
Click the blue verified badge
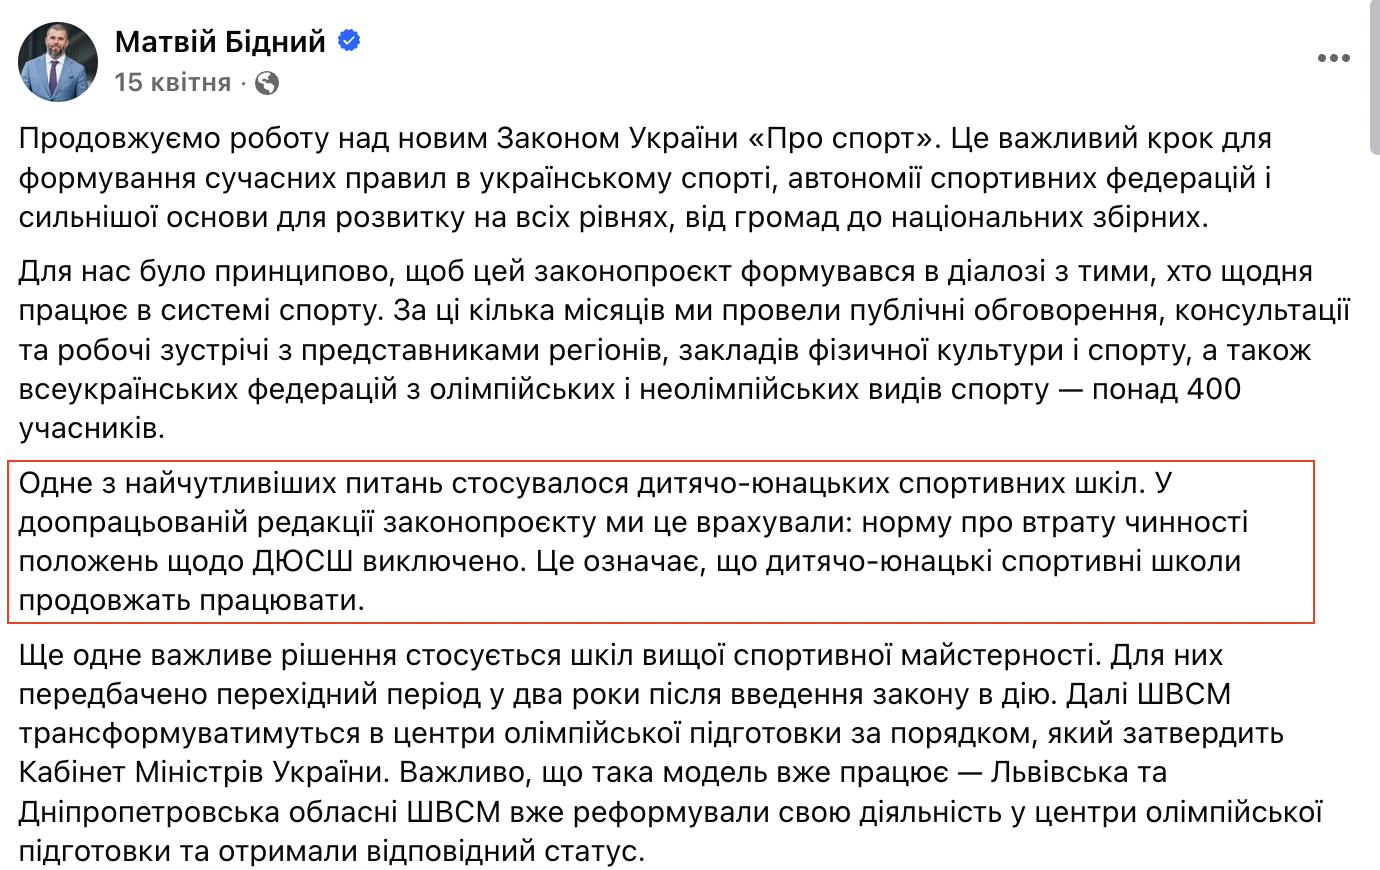(349, 41)
